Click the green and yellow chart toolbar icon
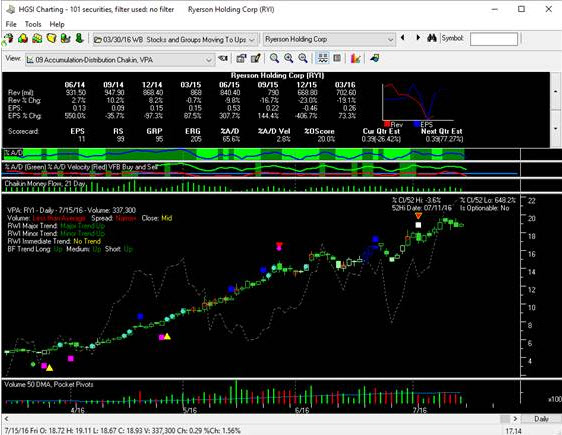 point(65,38)
